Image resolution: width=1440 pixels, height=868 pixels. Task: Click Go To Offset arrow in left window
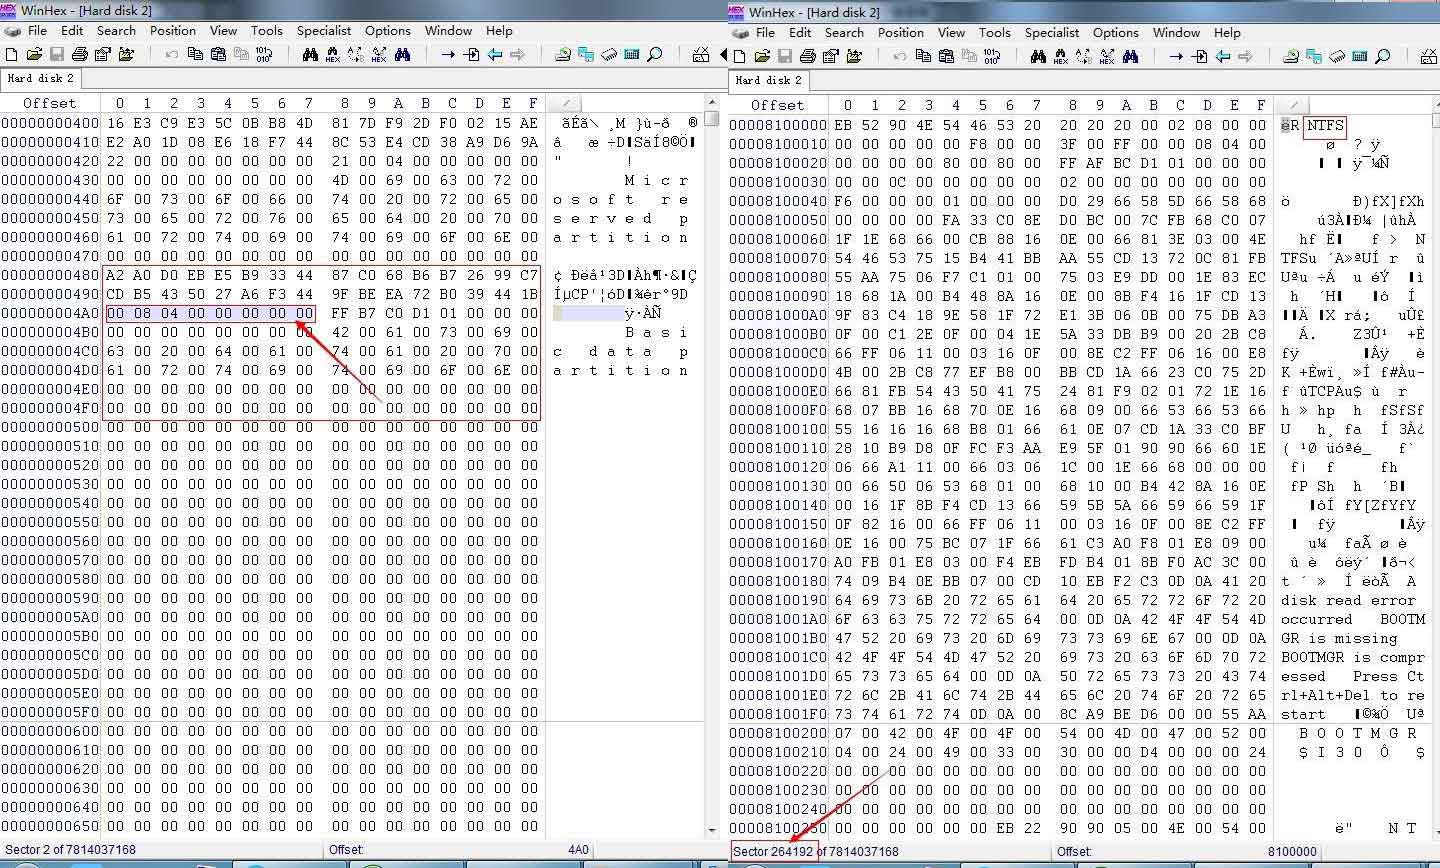[x=448, y=55]
